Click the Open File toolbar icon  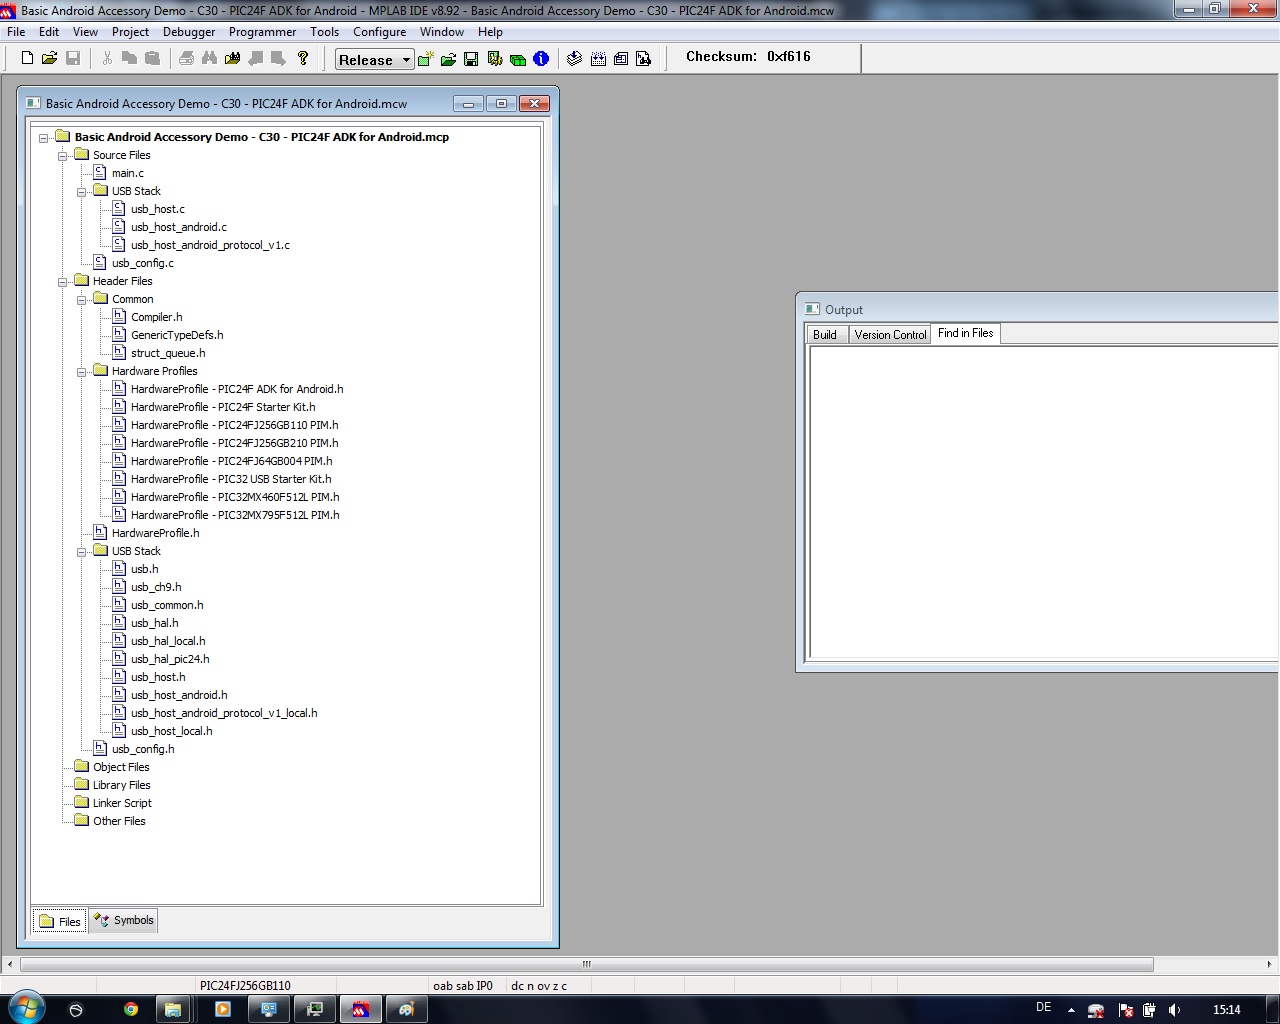click(x=49, y=58)
